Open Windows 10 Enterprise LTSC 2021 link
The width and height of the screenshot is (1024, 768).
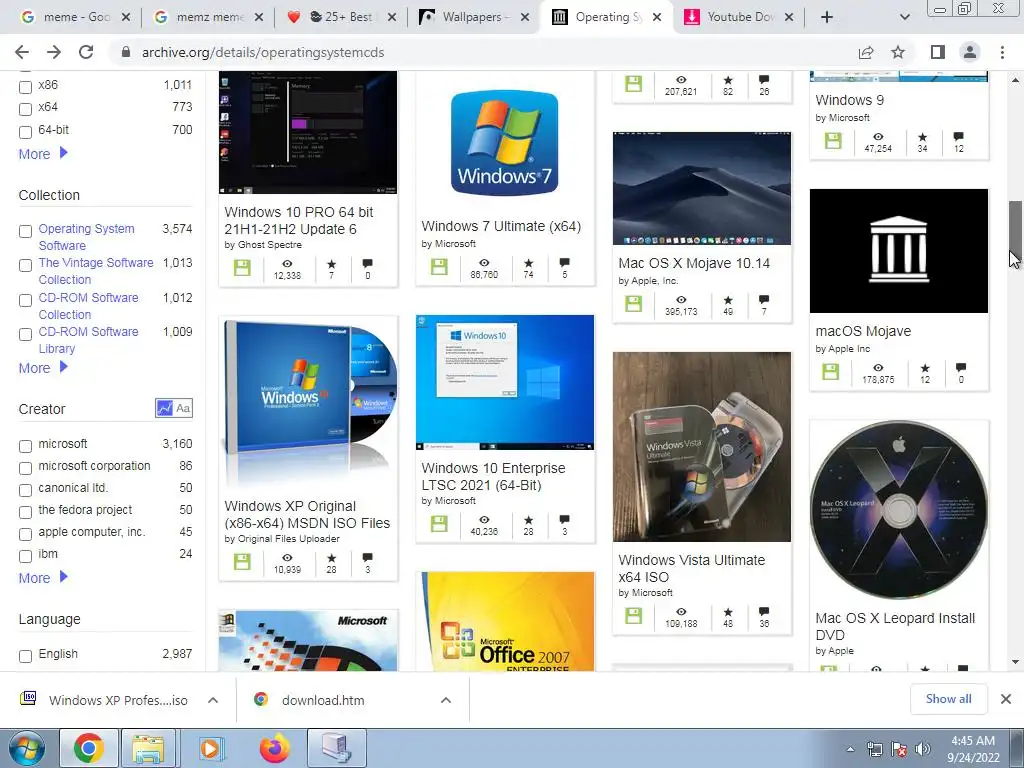[493, 477]
